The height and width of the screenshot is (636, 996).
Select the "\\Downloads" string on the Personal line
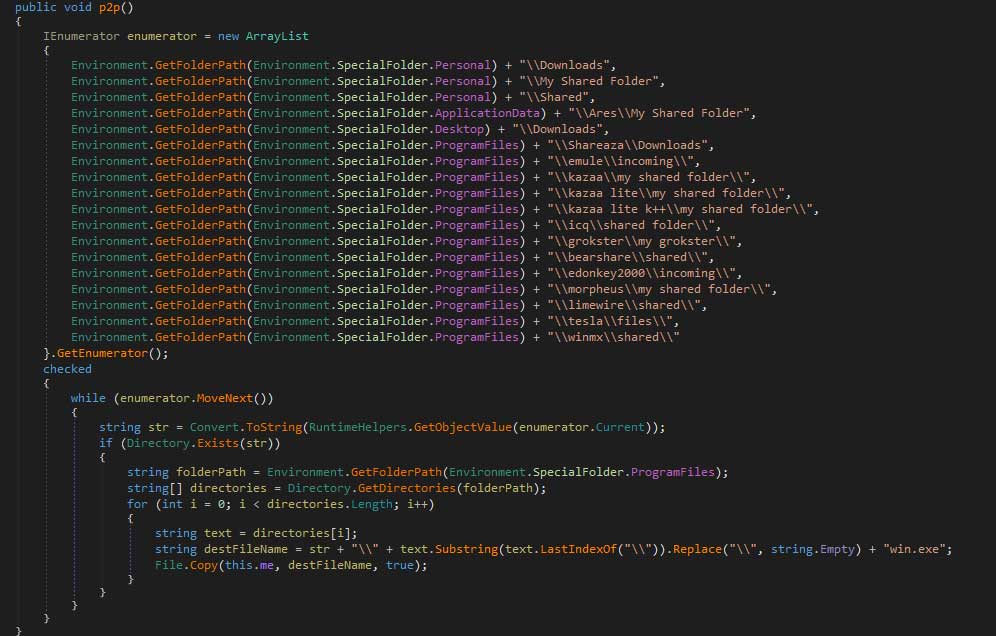(565, 65)
